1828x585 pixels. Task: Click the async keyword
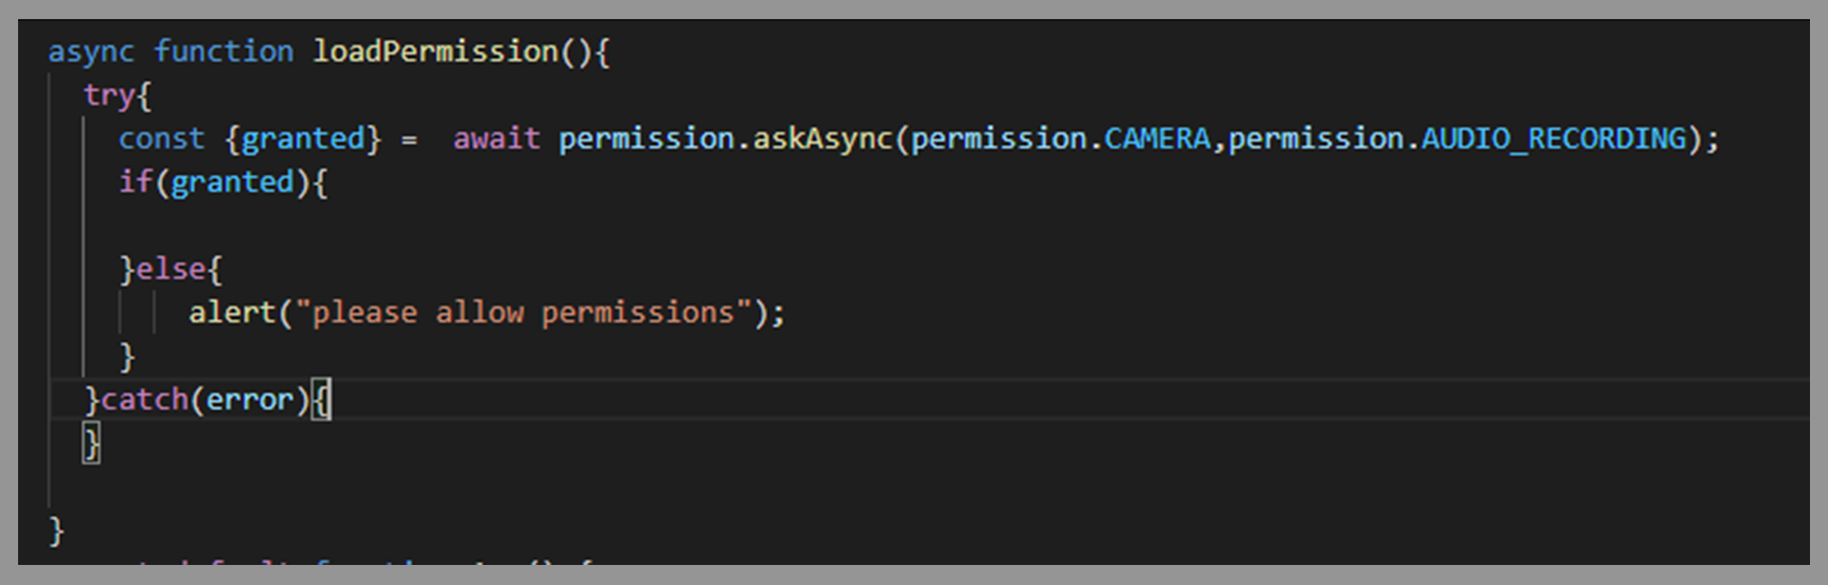click(90, 52)
